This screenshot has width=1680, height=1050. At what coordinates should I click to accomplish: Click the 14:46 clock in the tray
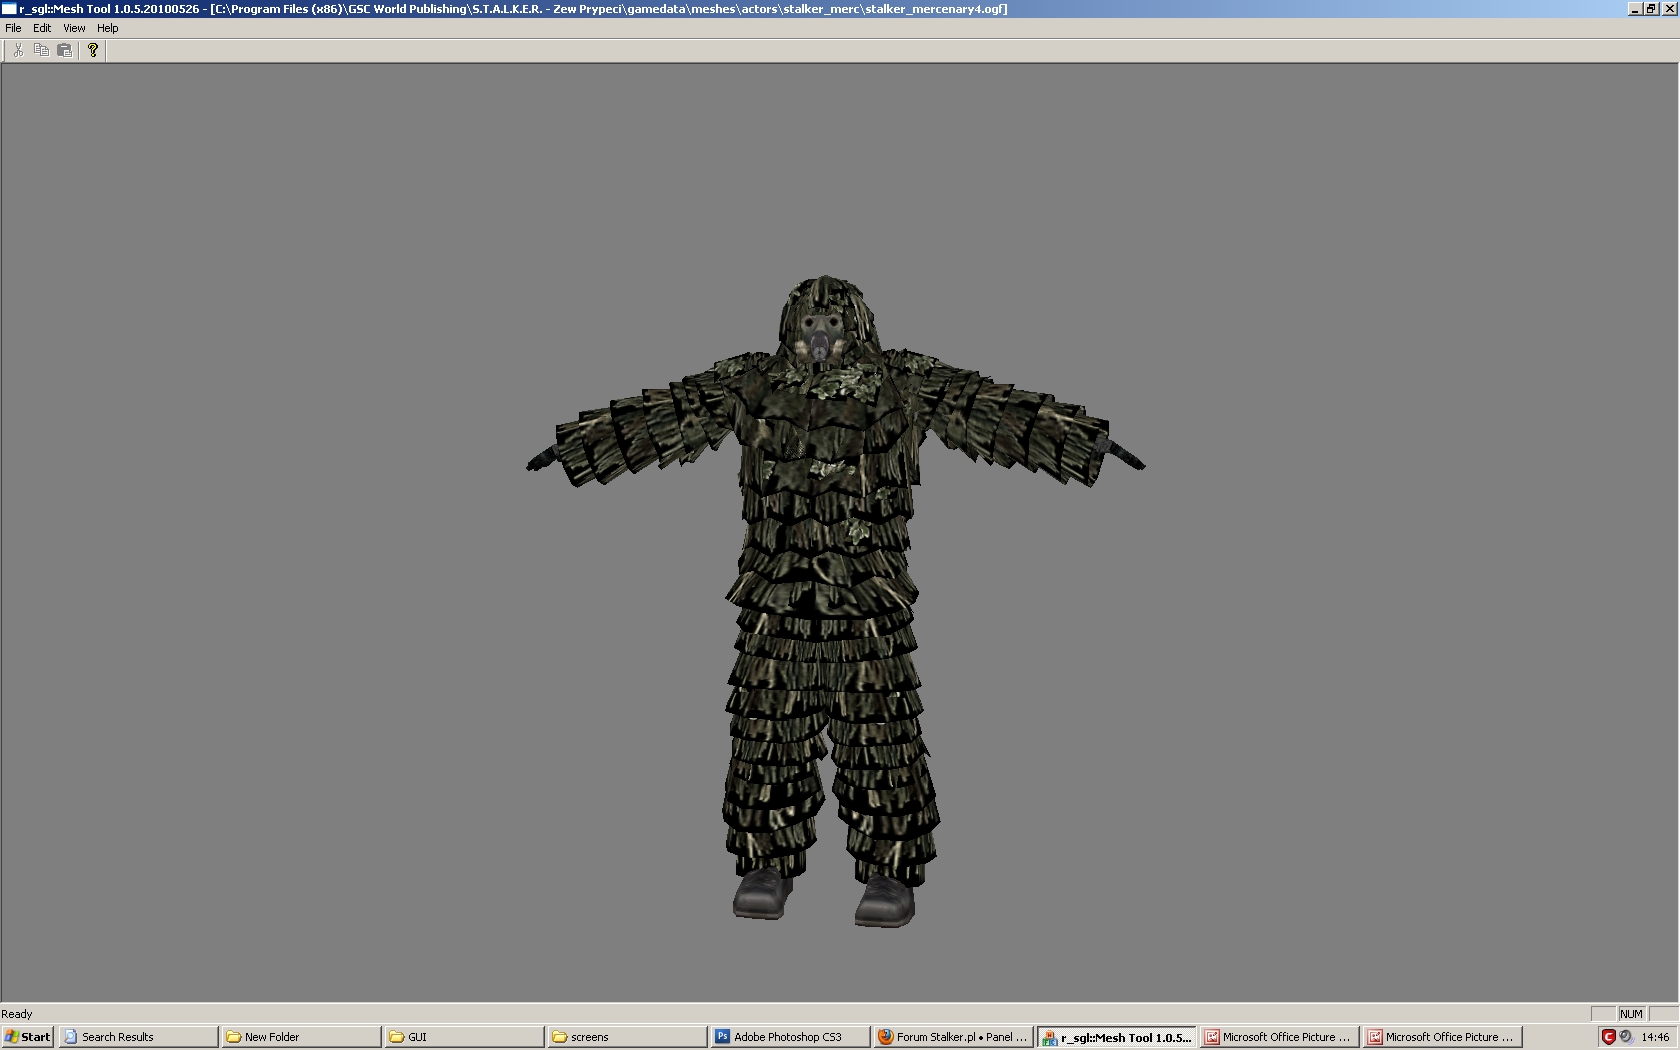pyautogui.click(x=1655, y=1037)
